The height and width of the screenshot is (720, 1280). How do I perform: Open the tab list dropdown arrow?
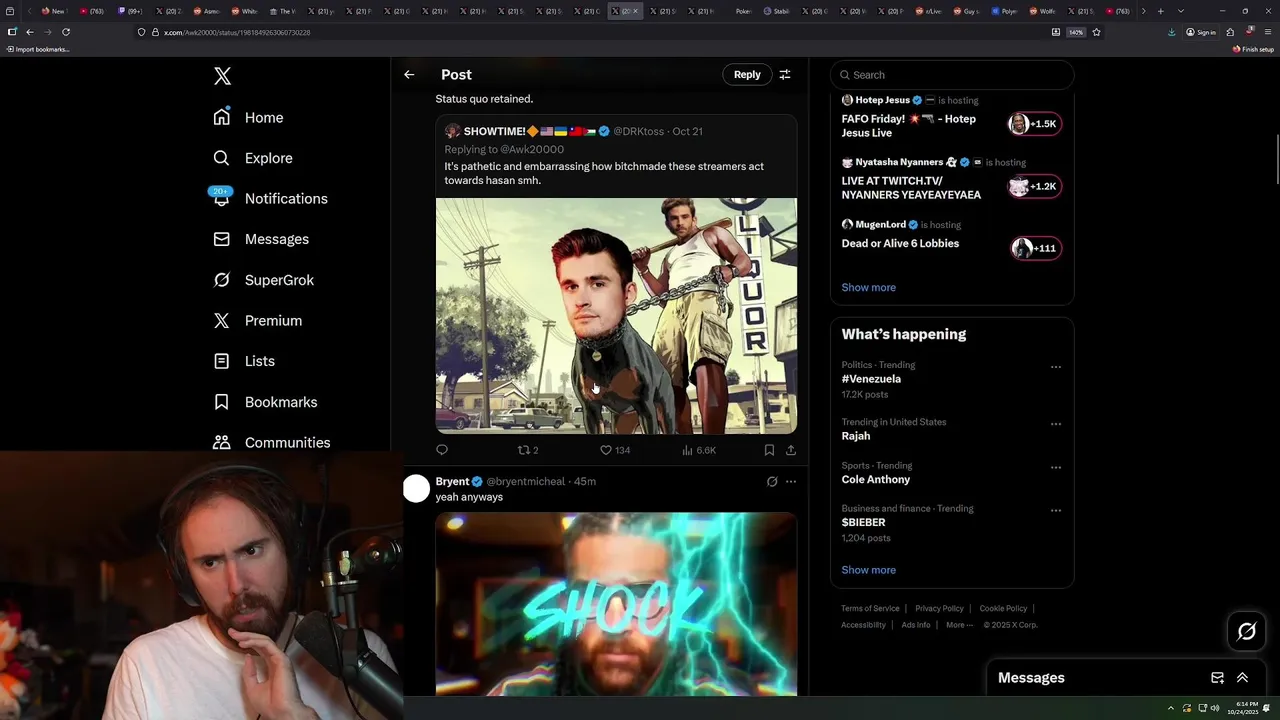(1181, 11)
